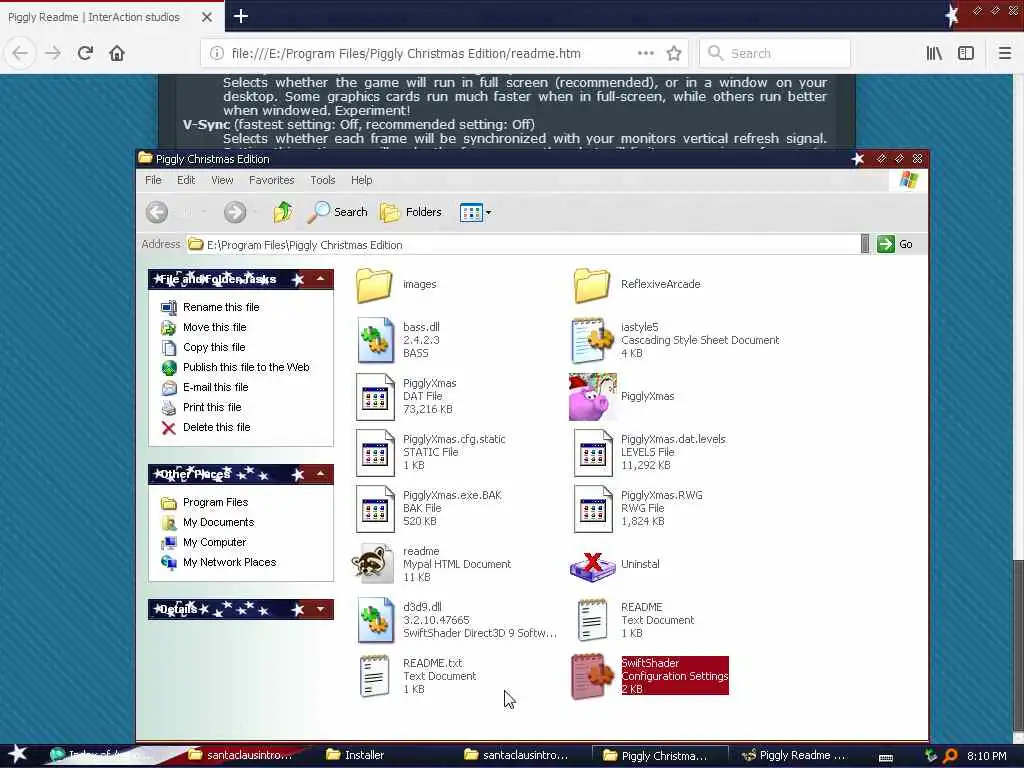Open the Tools menu
The image size is (1024, 768).
[323, 180]
